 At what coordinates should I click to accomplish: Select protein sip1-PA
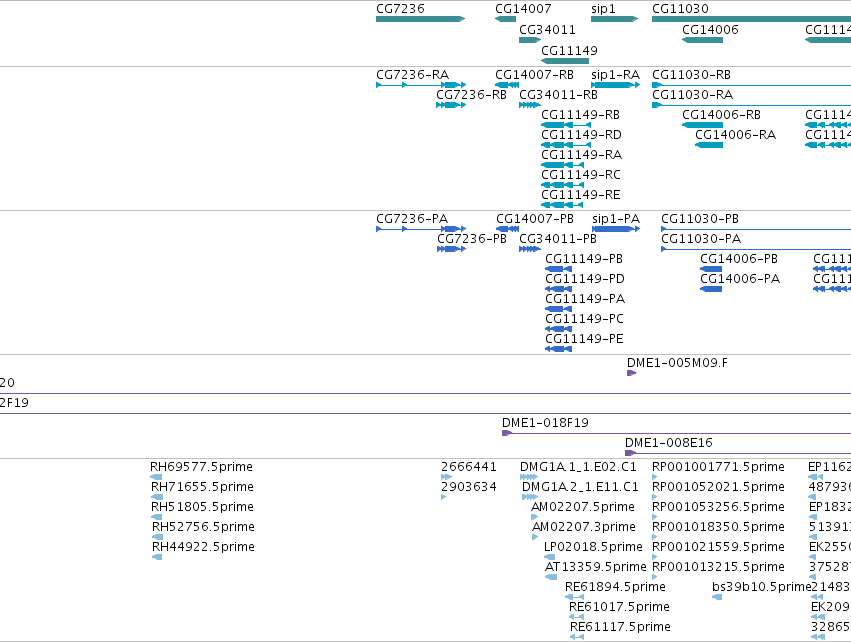(x=616, y=229)
